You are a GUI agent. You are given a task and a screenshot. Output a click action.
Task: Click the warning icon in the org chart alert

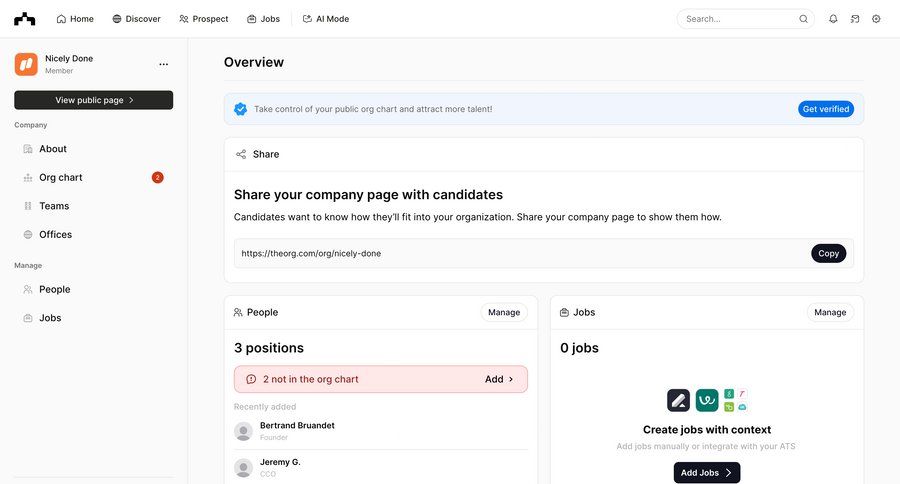(x=251, y=380)
